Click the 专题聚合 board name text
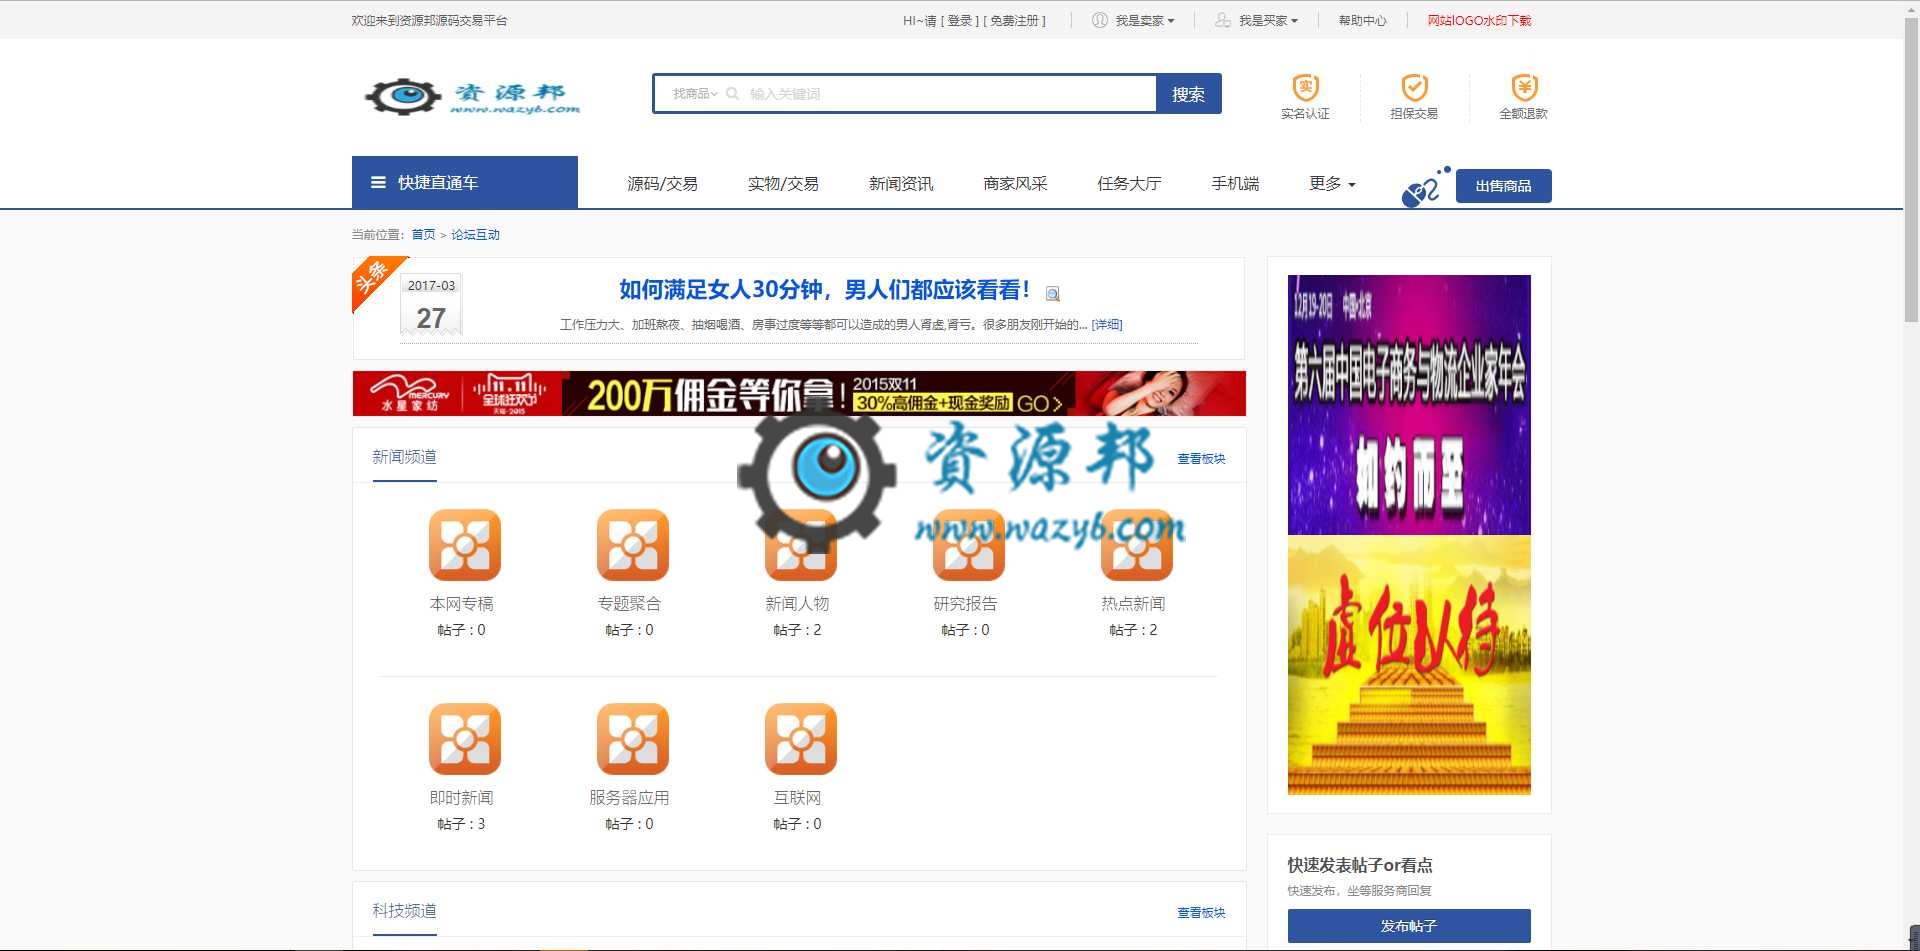Viewport: 1920px width, 951px height. pos(629,604)
